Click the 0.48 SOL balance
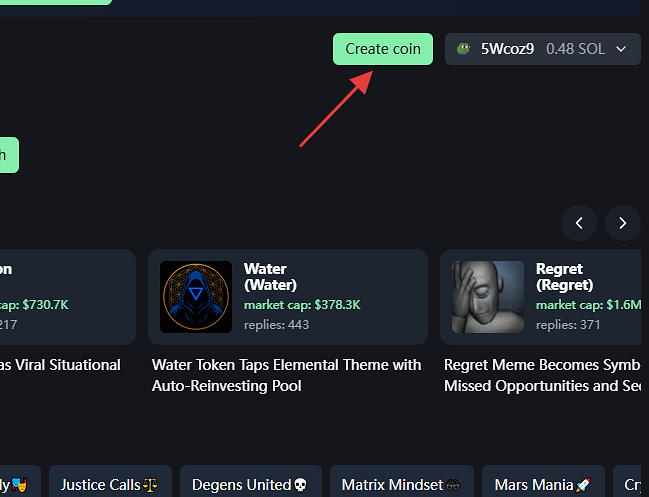649x497 pixels. pyautogui.click(x=574, y=49)
